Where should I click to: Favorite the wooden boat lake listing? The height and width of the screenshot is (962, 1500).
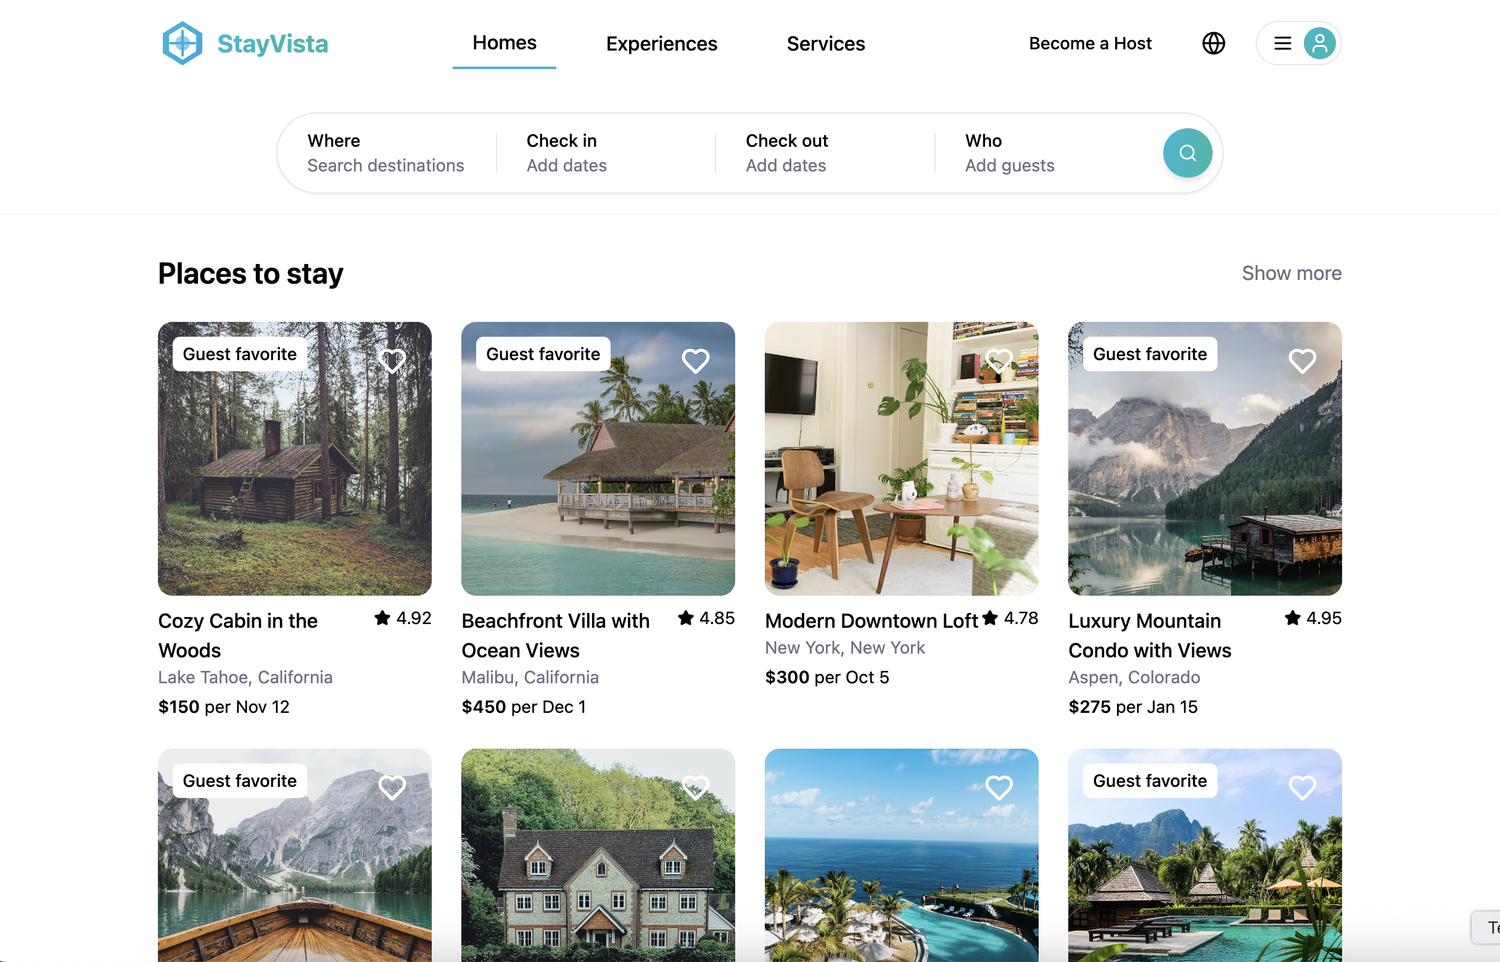click(x=392, y=788)
